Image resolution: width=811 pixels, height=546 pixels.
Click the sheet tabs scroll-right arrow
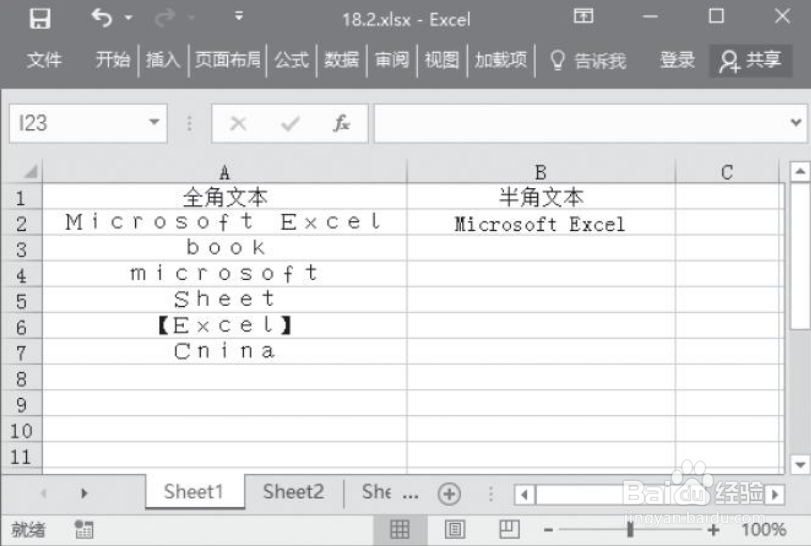pyautogui.click(x=84, y=493)
